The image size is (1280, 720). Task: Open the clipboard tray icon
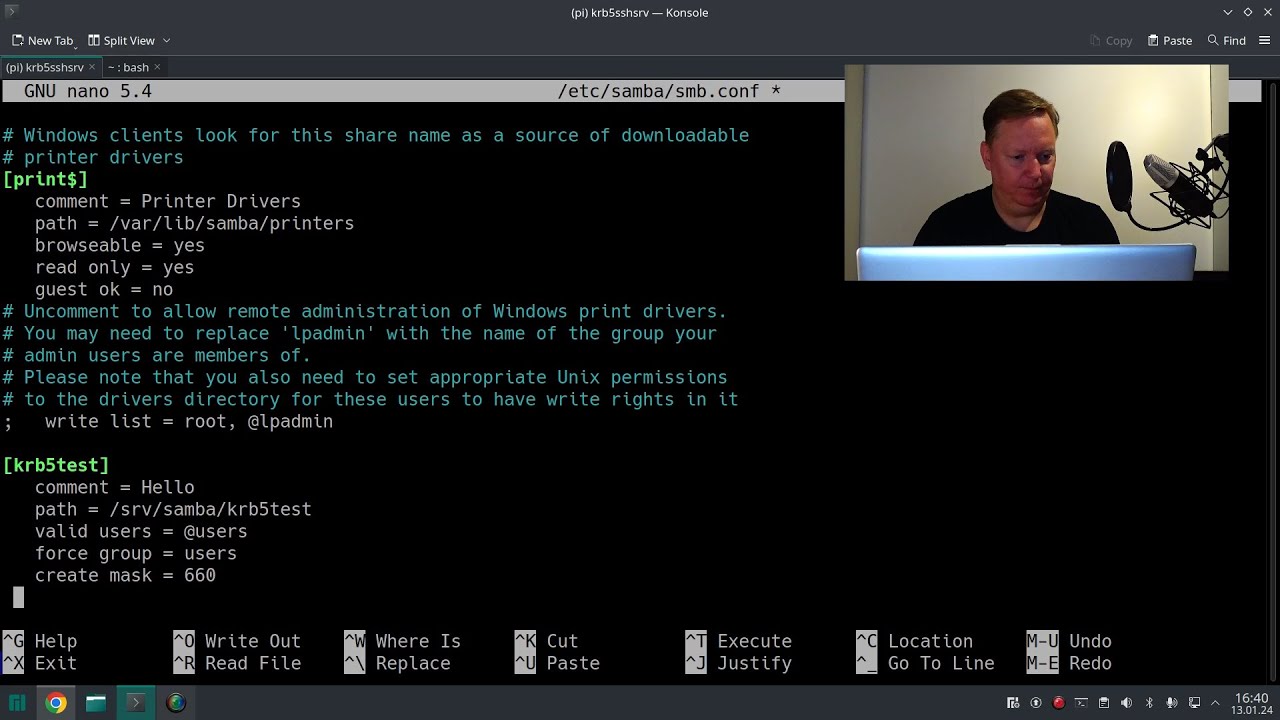coord(1104,703)
